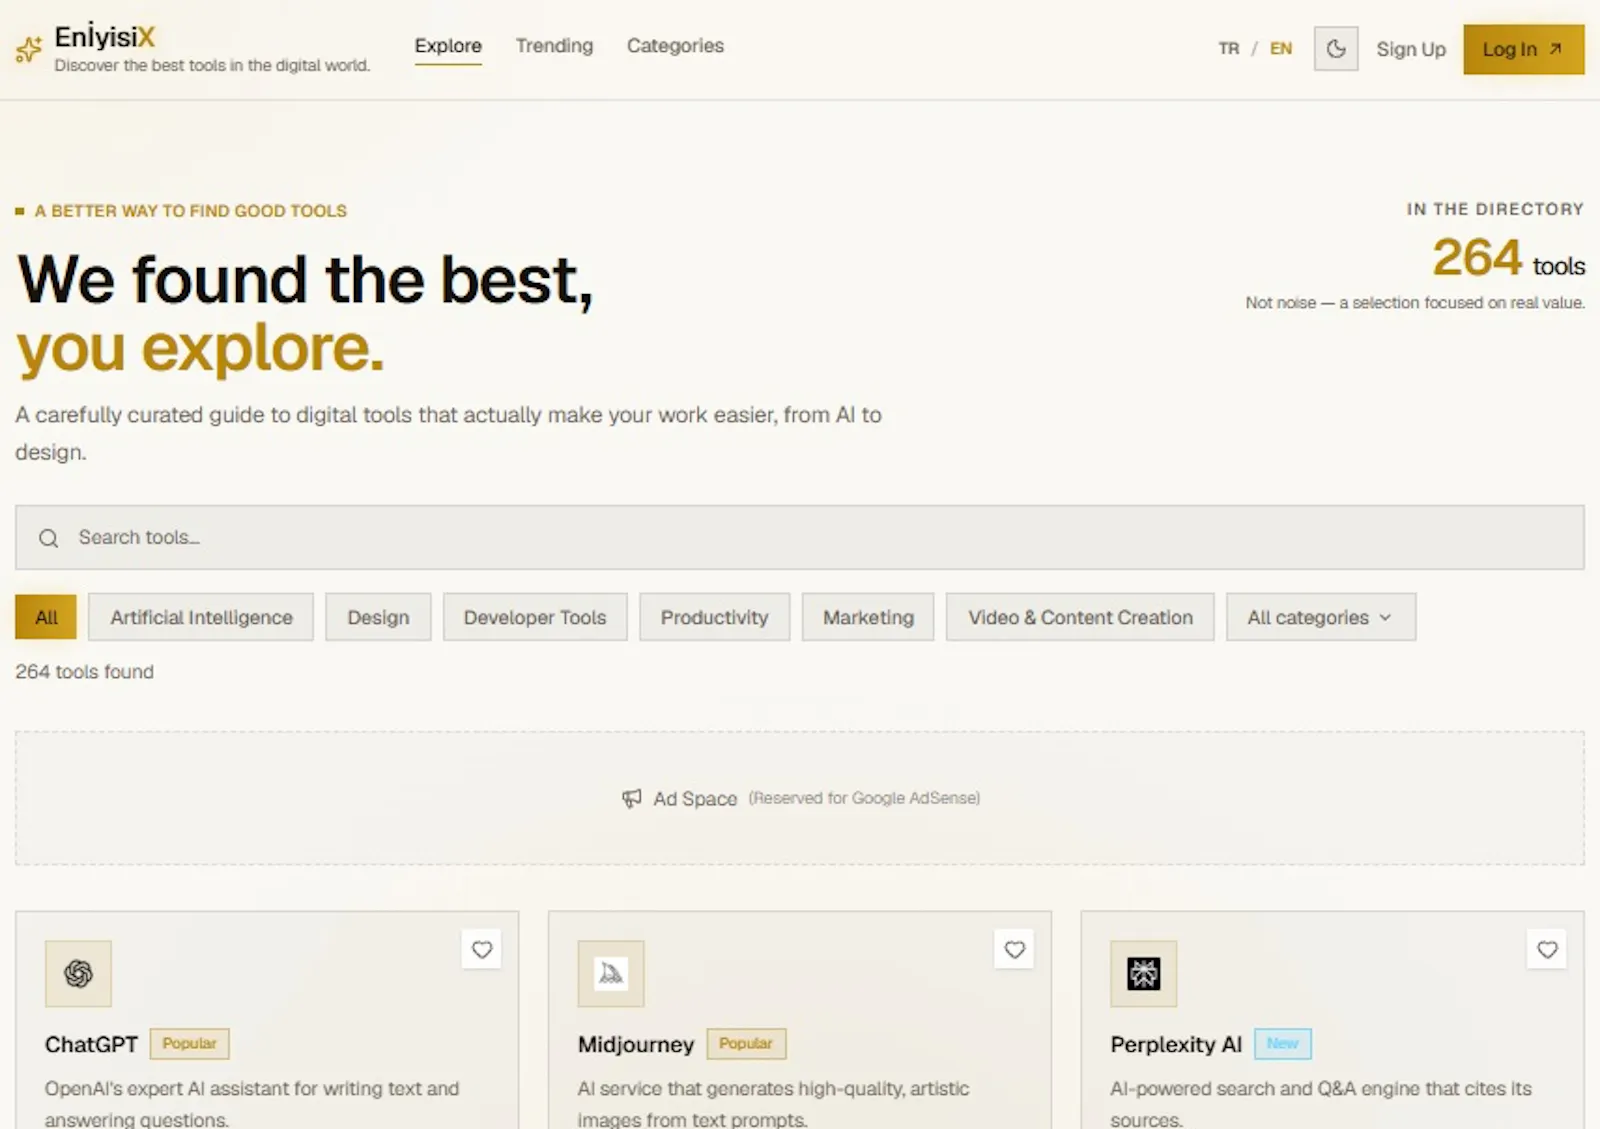Open the Perplexity AI tool title
Viewport: 1600px width, 1129px height.
[x=1176, y=1044]
